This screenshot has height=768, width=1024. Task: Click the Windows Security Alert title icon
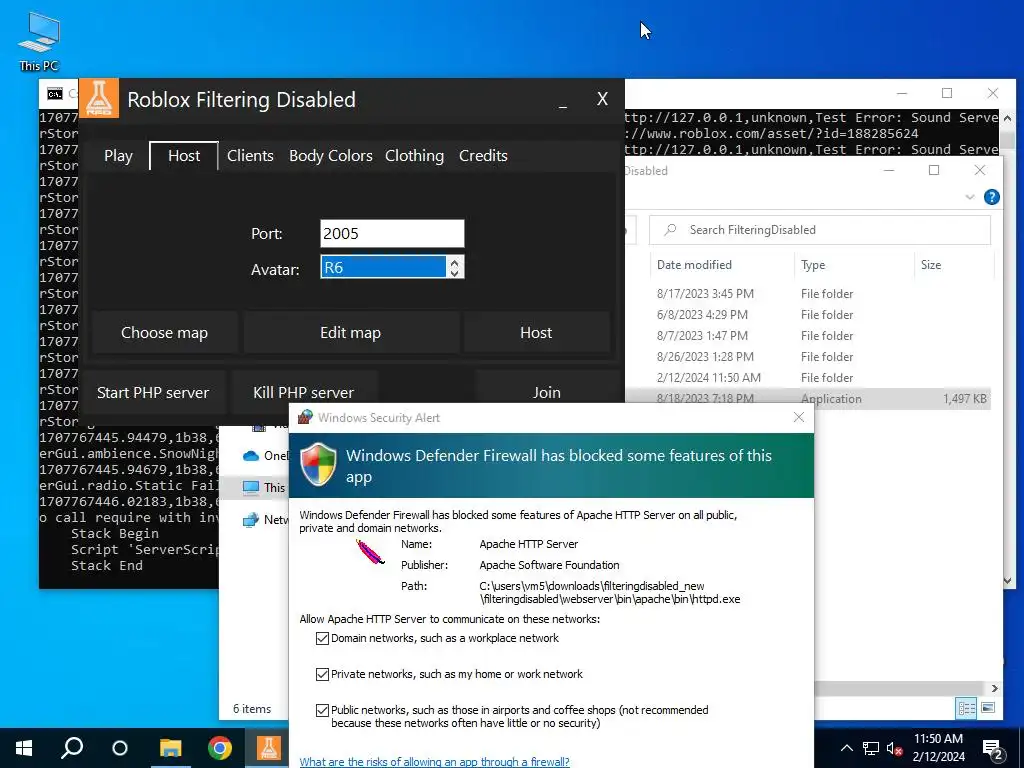305,417
